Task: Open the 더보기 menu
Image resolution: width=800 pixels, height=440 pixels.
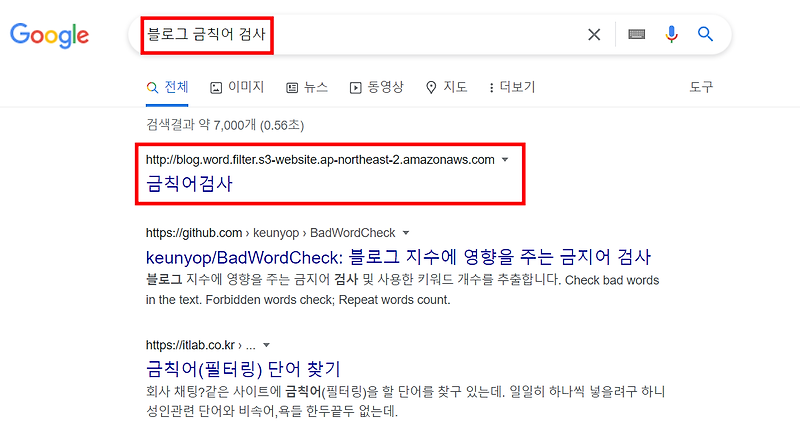Action: [512, 87]
